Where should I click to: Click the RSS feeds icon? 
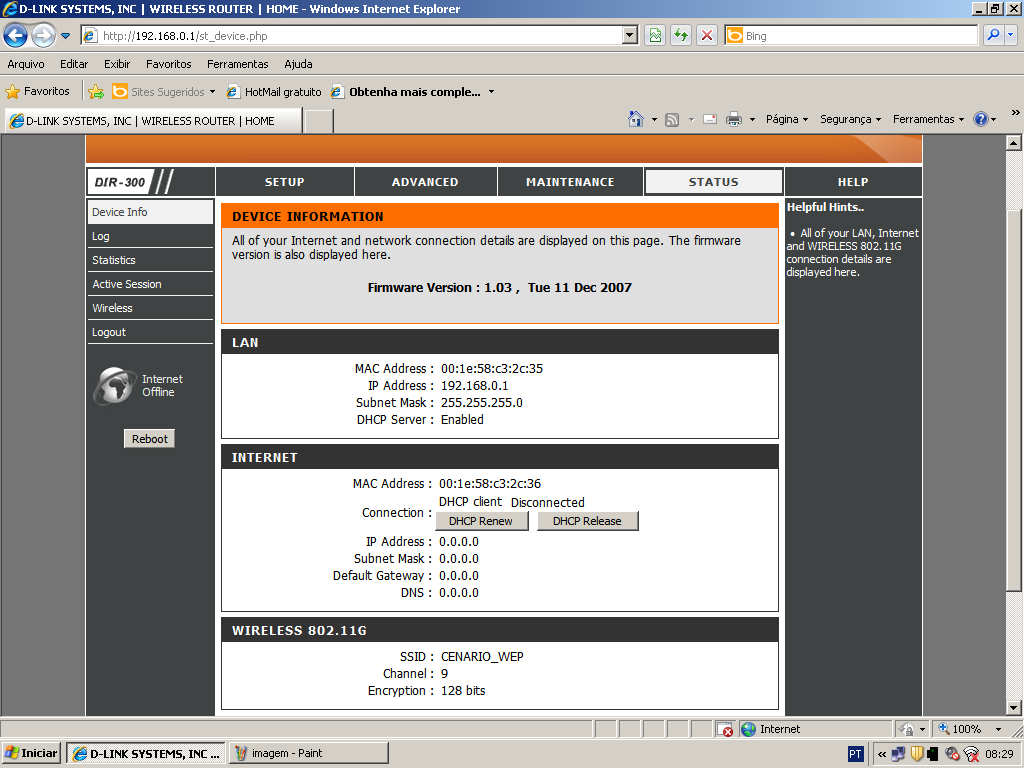tap(672, 120)
